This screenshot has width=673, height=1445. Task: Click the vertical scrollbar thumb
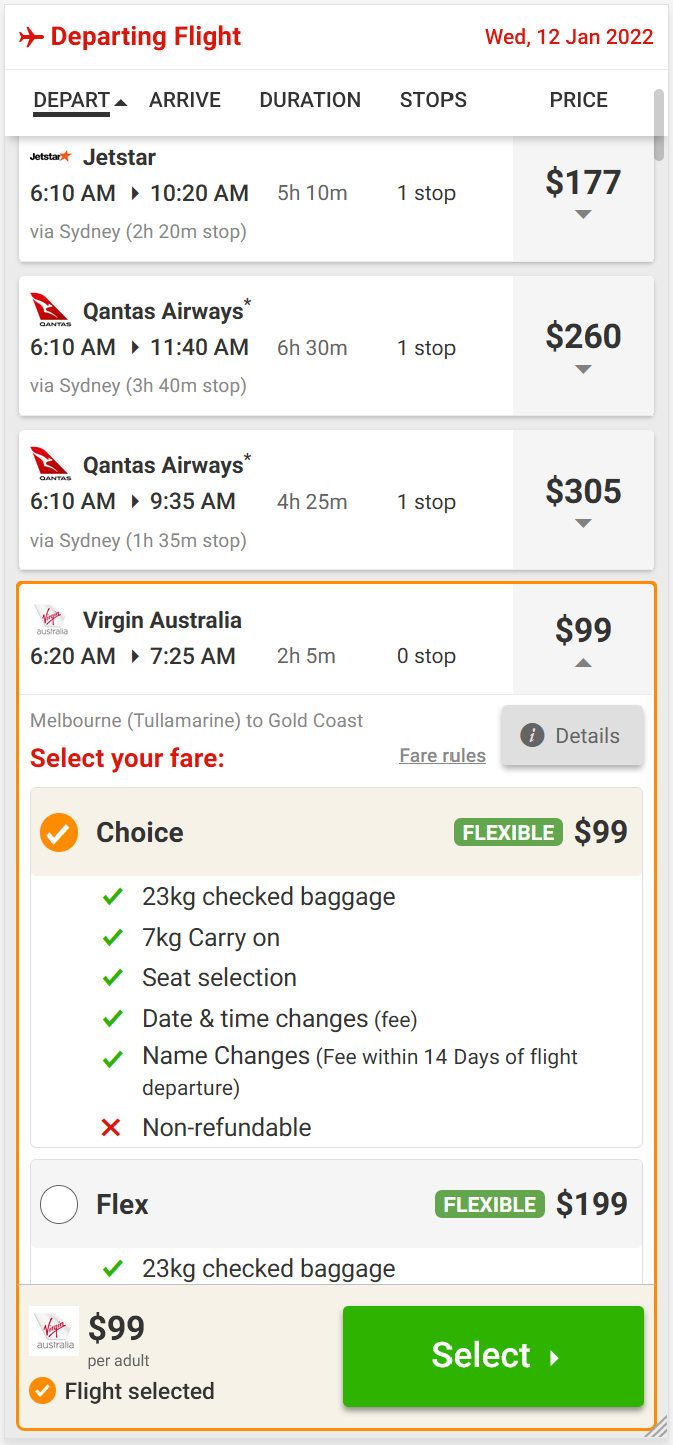click(658, 125)
